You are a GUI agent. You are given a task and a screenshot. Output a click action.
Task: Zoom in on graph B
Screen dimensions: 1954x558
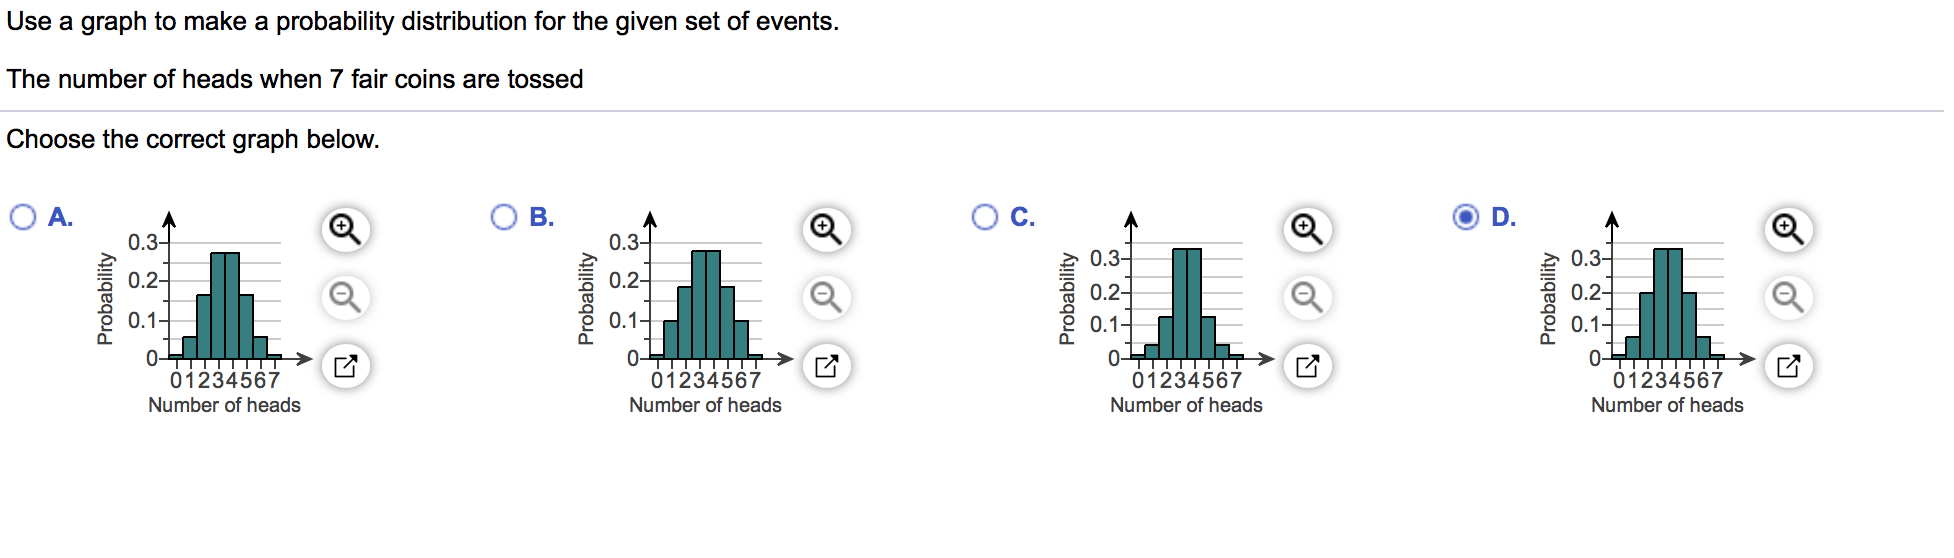click(826, 229)
